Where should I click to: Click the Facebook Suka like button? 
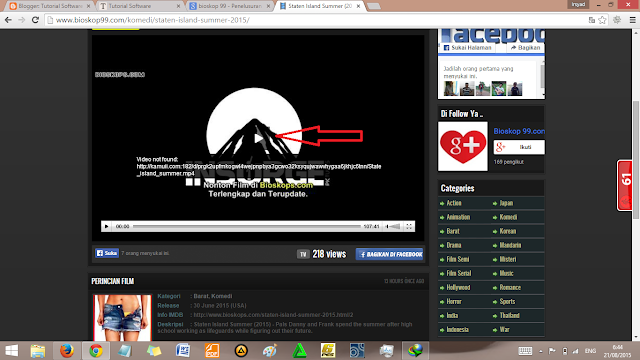(107, 253)
